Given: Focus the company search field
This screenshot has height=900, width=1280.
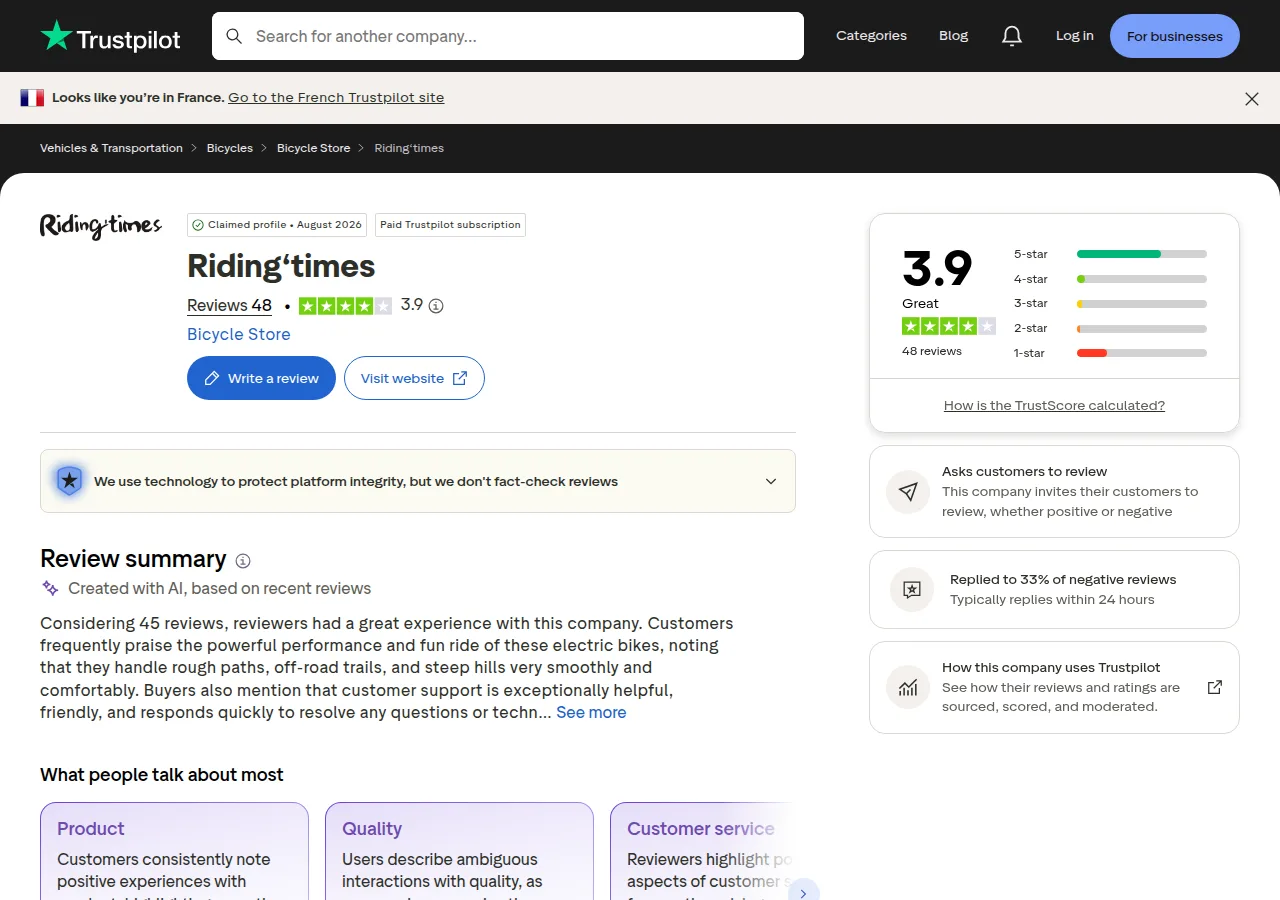Looking at the screenshot, I should click(508, 36).
